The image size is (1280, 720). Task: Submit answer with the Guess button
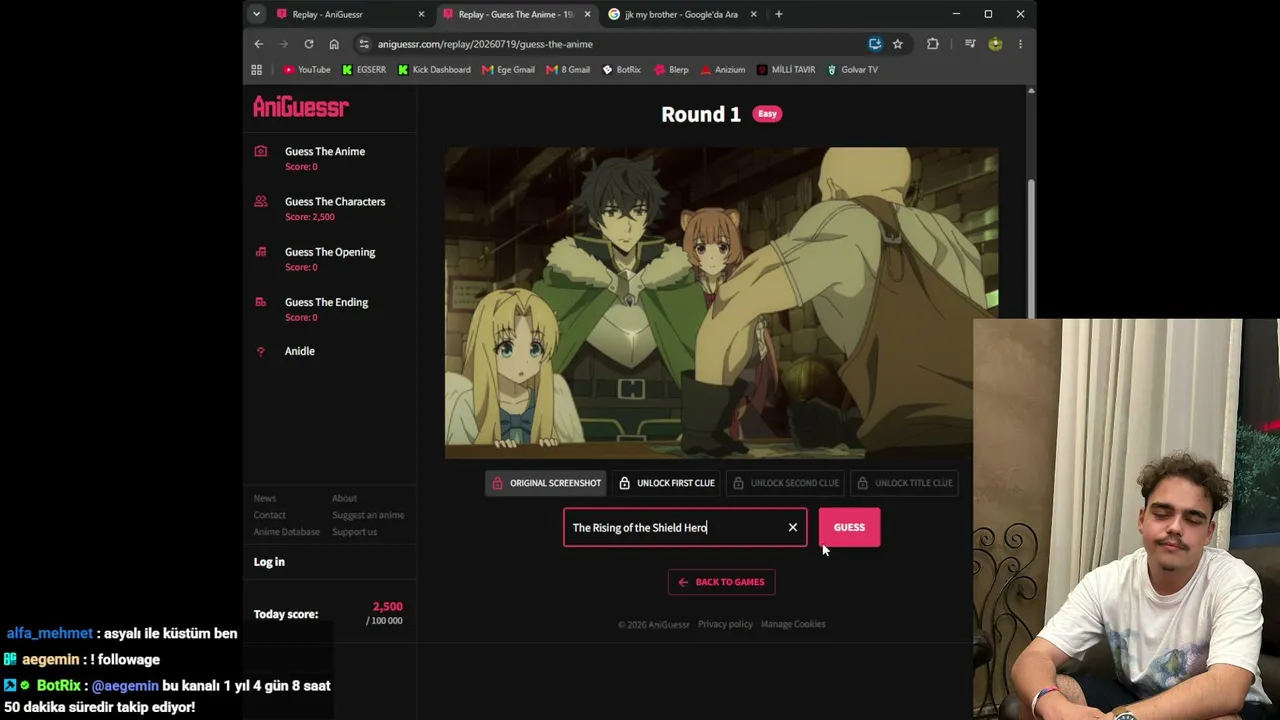849,527
